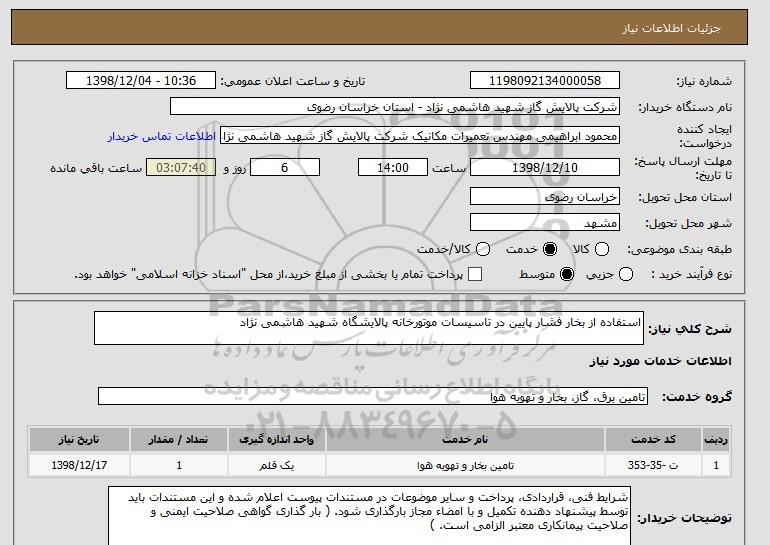Click the خراسان رضوی delivery province field
770x545 pixels.
tap(545, 196)
